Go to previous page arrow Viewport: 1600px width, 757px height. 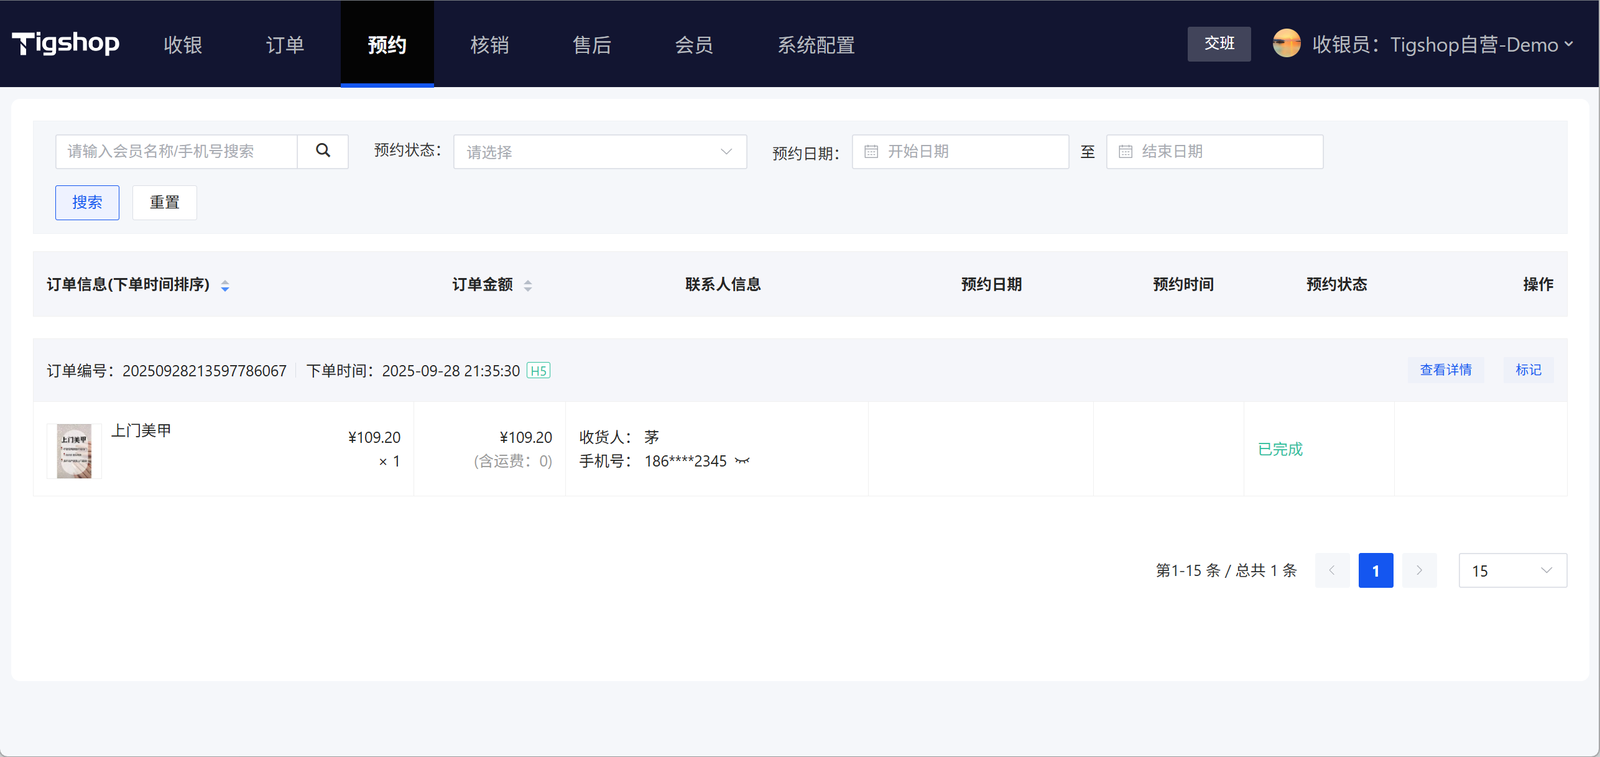click(1332, 571)
